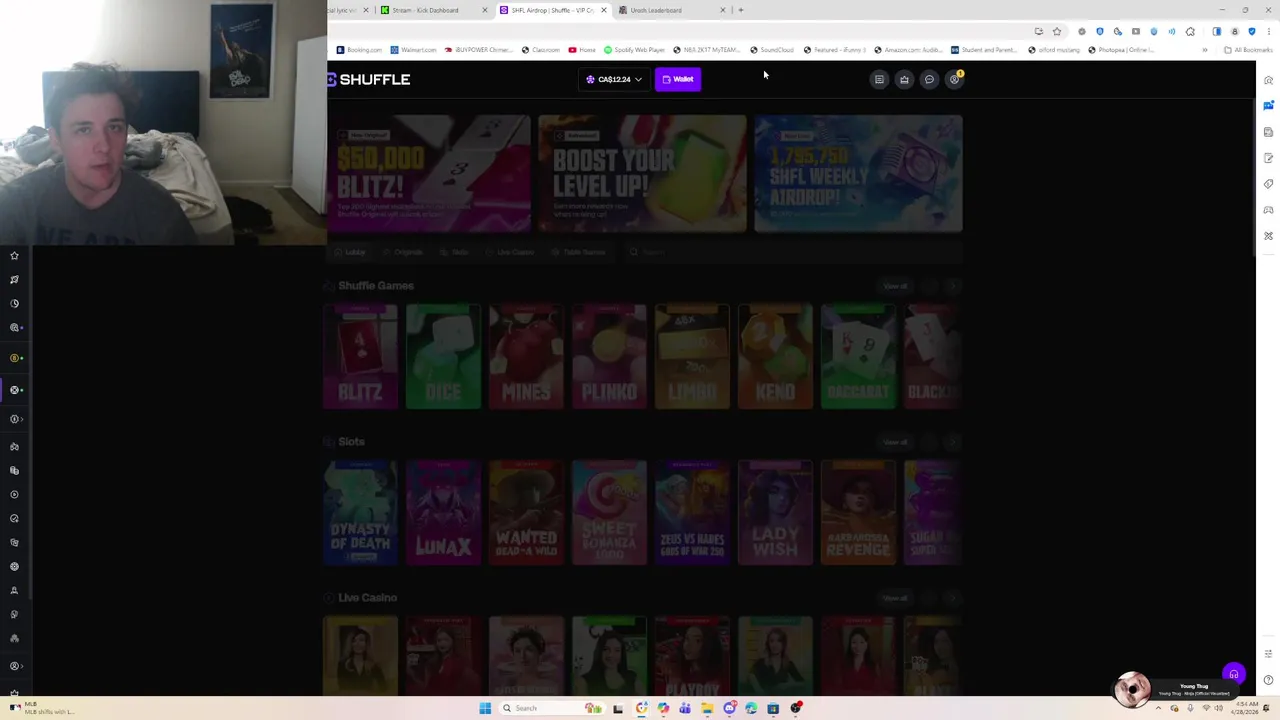Click the clock recent icon in left sidebar
Screen dimensions: 1280x720
coord(14,304)
